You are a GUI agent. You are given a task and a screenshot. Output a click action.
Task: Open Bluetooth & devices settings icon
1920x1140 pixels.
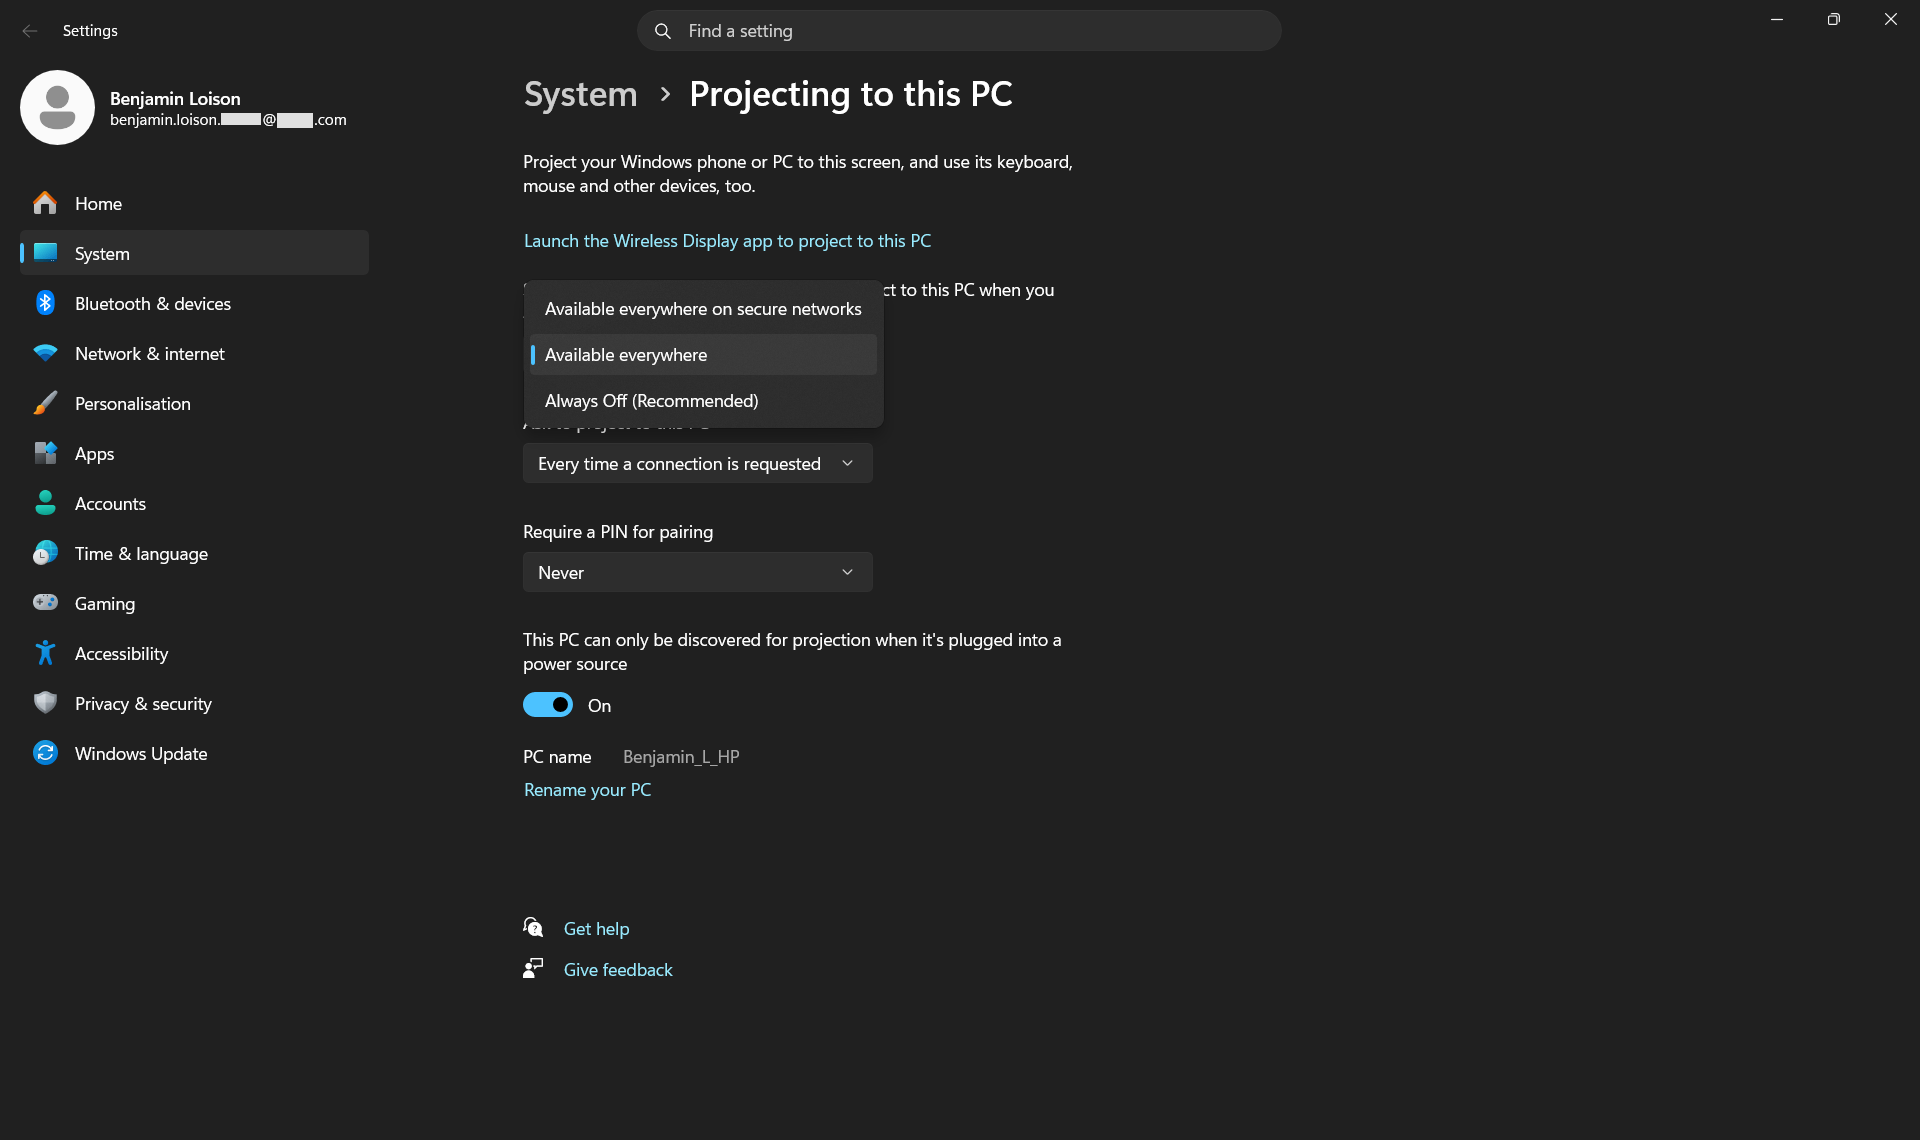pyautogui.click(x=45, y=303)
